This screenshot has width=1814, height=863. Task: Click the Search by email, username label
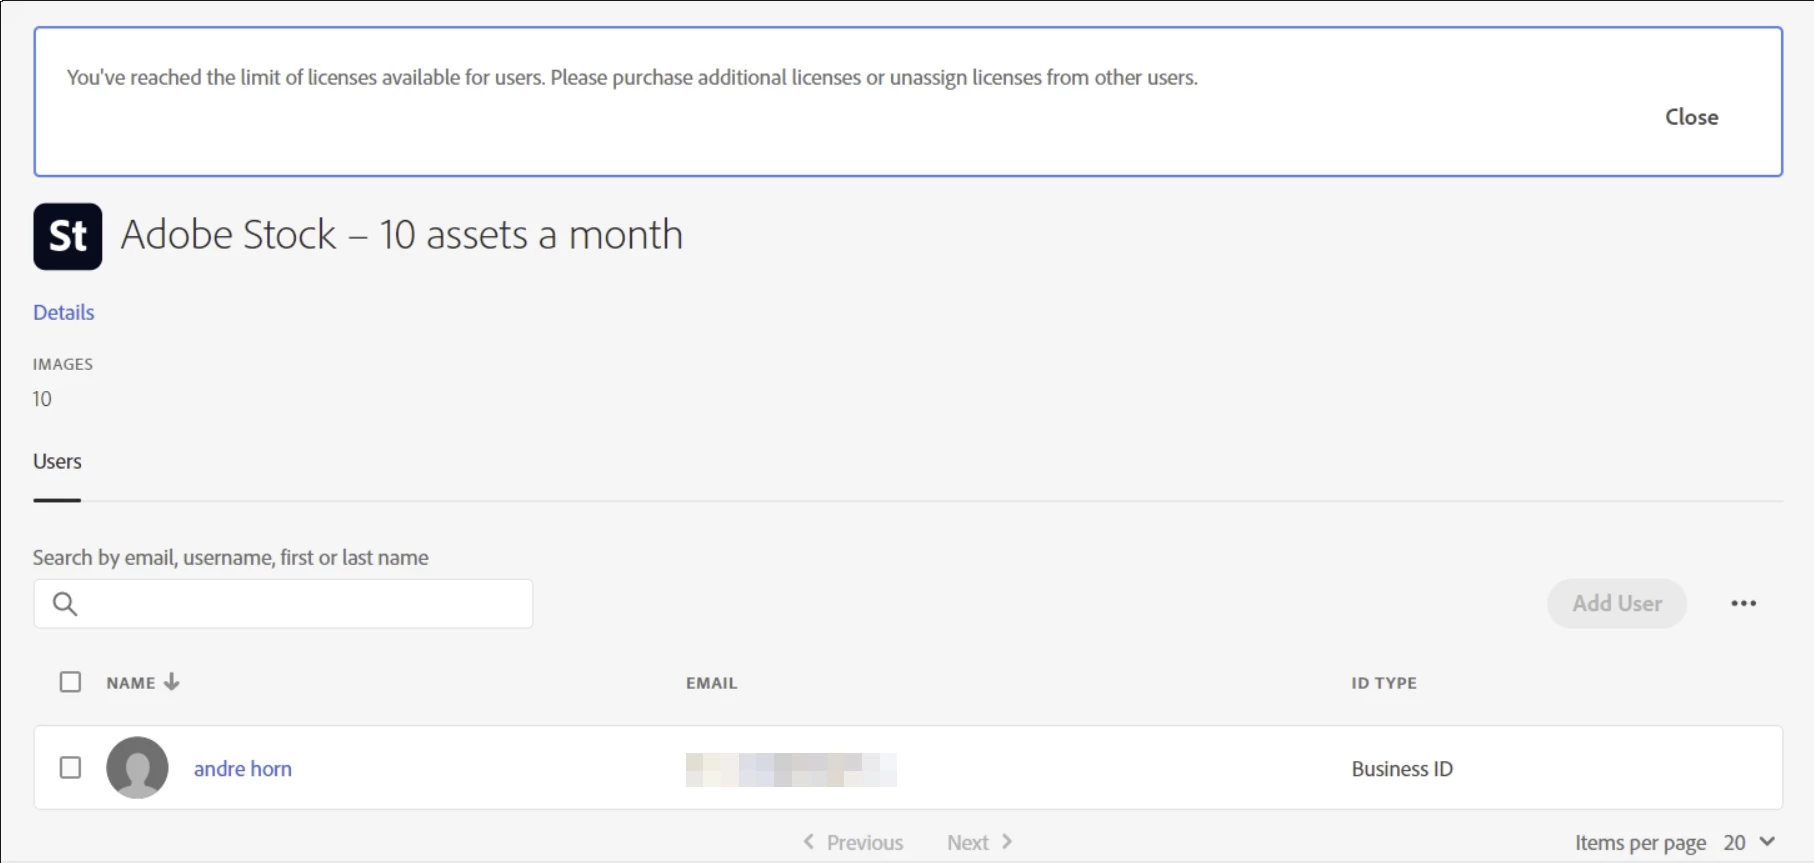click(x=231, y=557)
